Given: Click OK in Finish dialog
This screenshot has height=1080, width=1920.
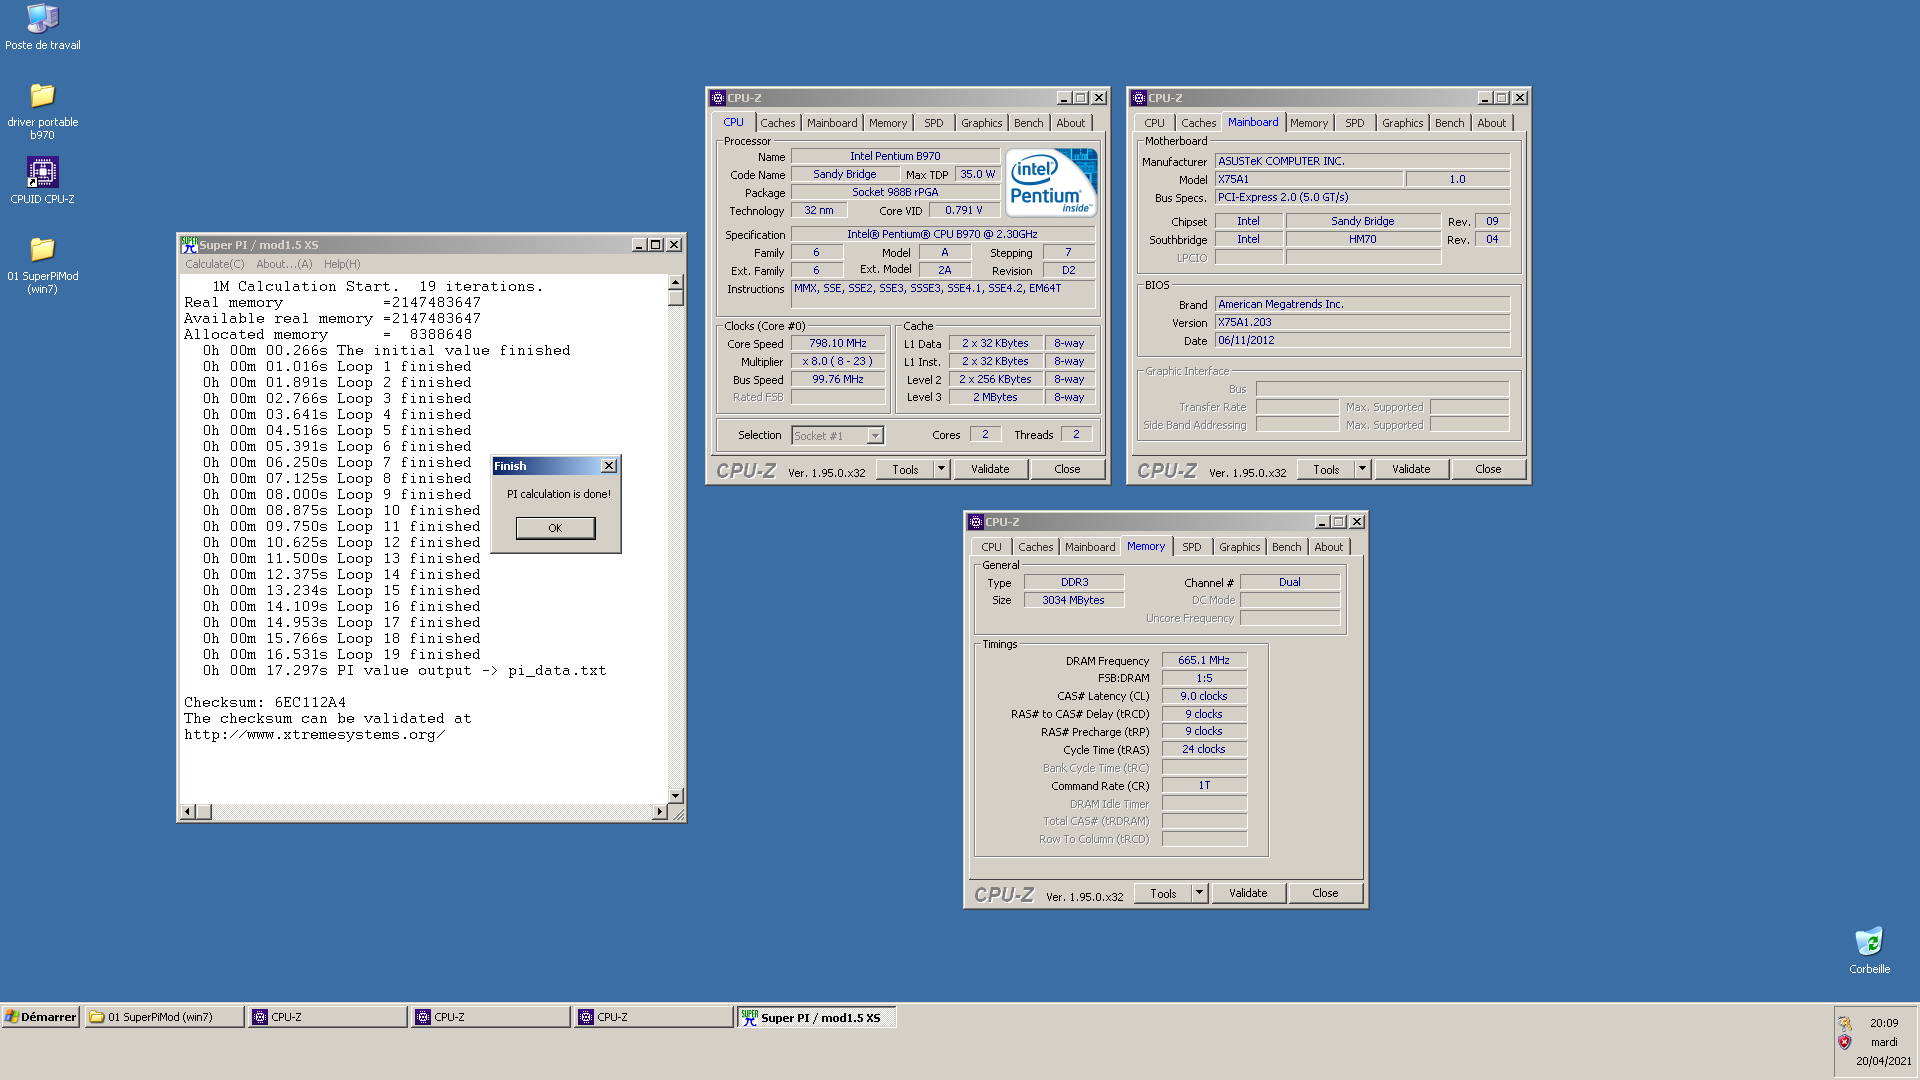Looking at the screenshot, I should (x=555, y=528).
